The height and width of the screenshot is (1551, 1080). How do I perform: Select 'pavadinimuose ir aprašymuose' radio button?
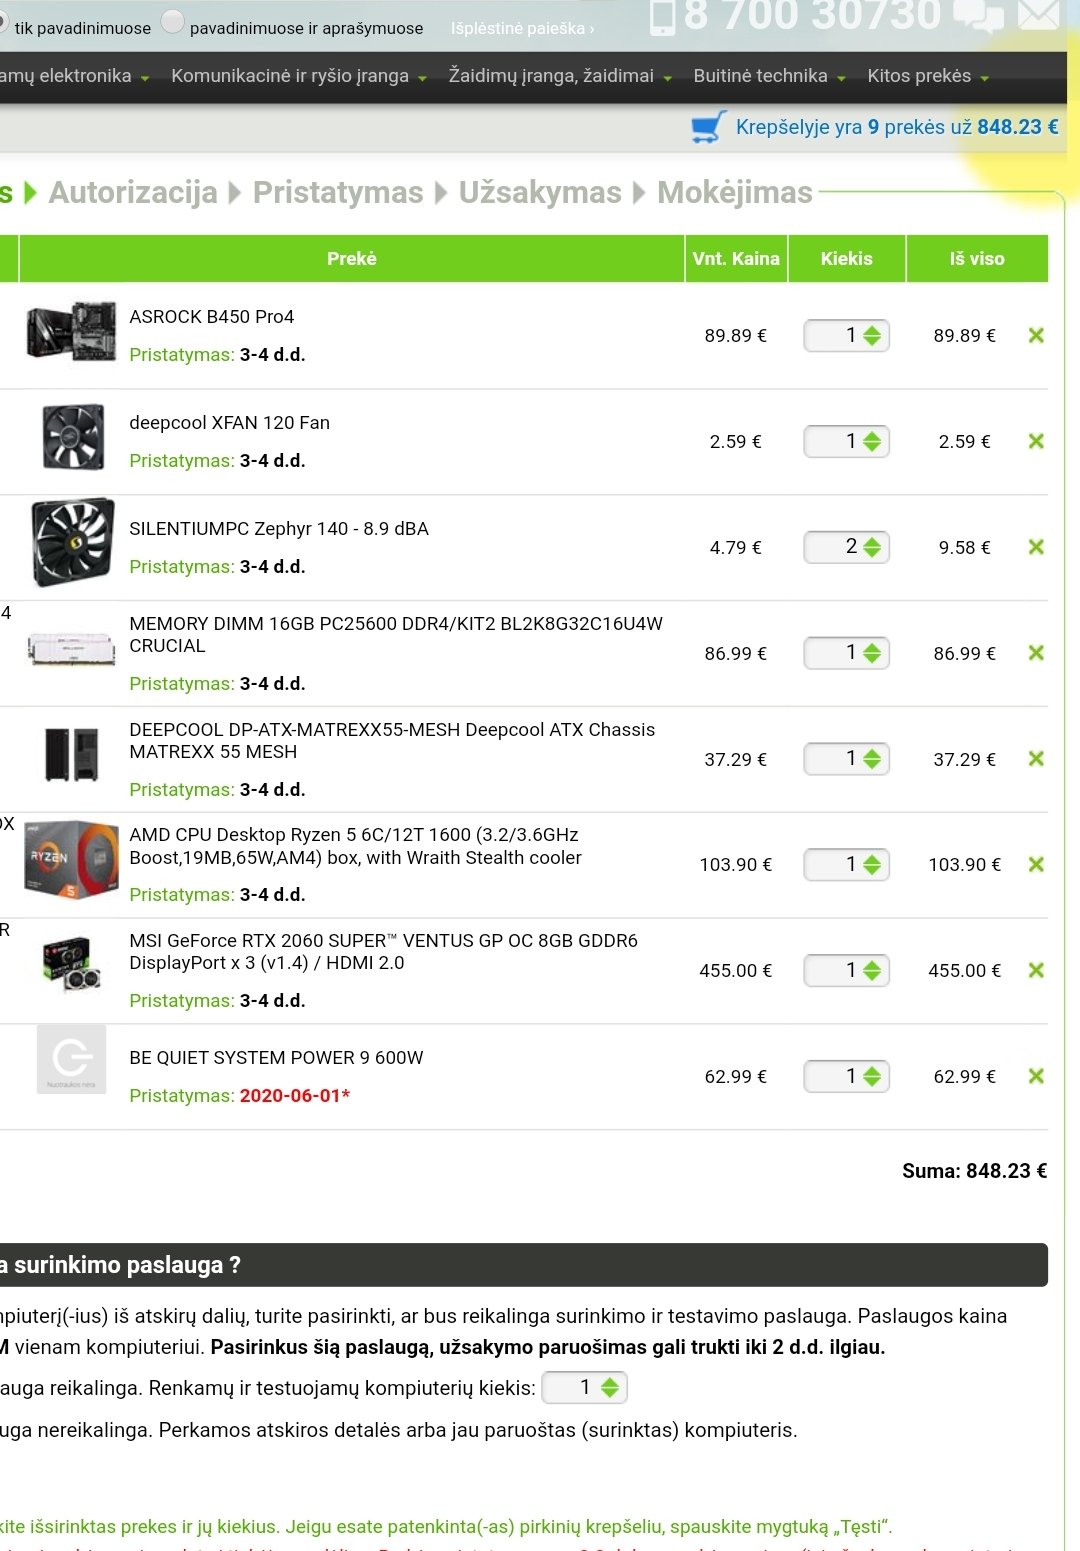pyautogui.click(x=173, y=22)
